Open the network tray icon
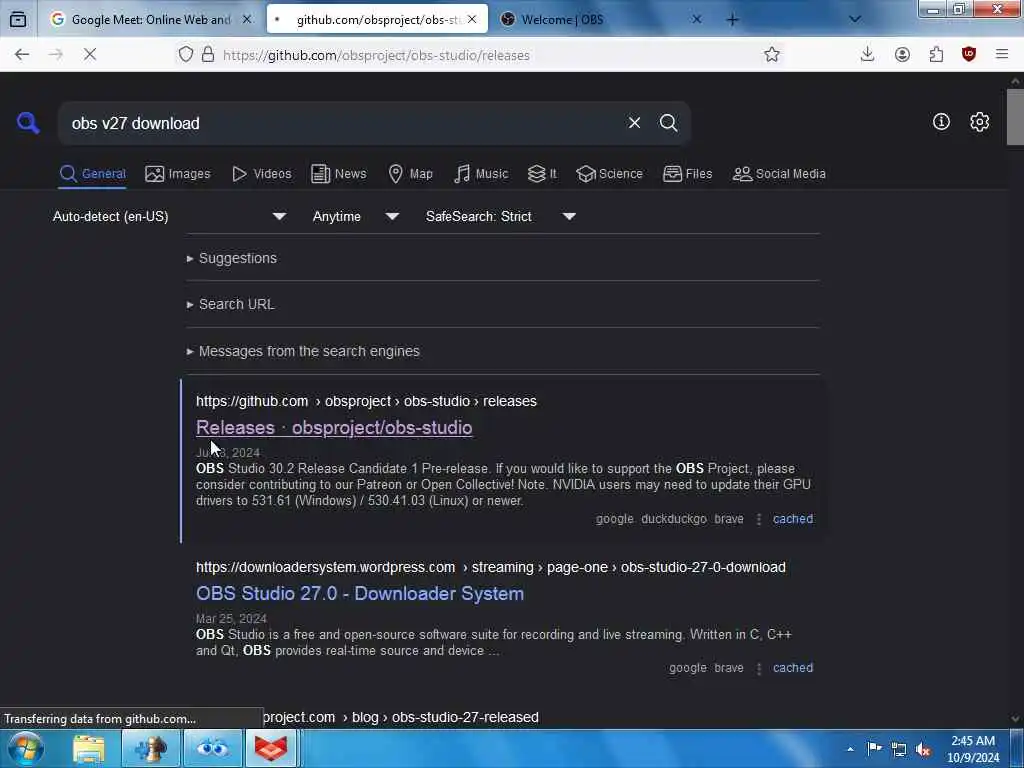The height and width of the screenshot is (768, 1024). [x=899, y=748]
